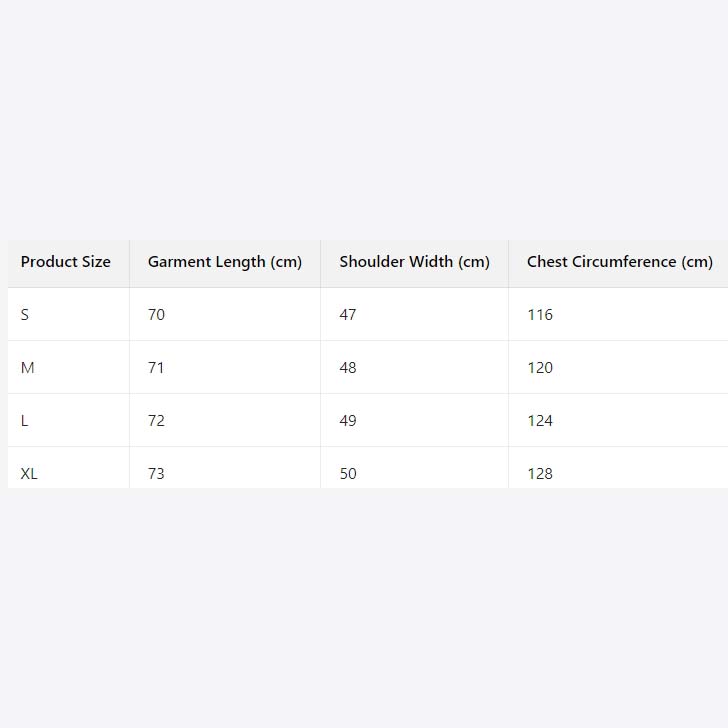The width and height of the screenshot is (728, 728).
Task: Select the L size cell
Action: (x=25, y=421)
